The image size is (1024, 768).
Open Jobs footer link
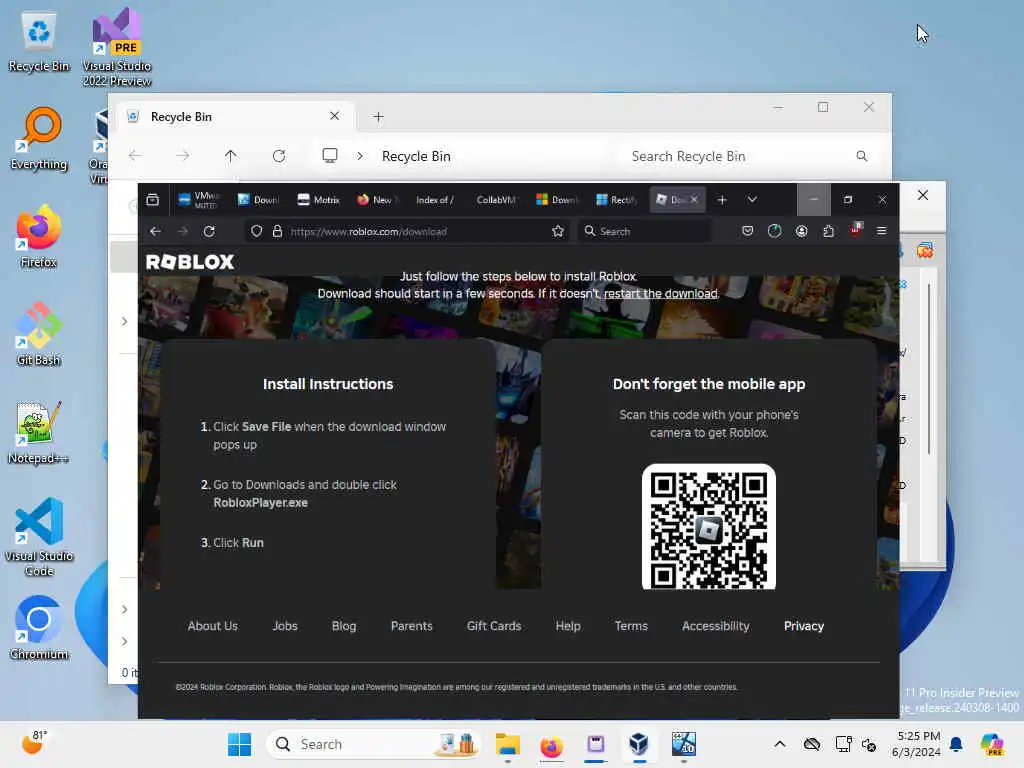click(285, 626)
